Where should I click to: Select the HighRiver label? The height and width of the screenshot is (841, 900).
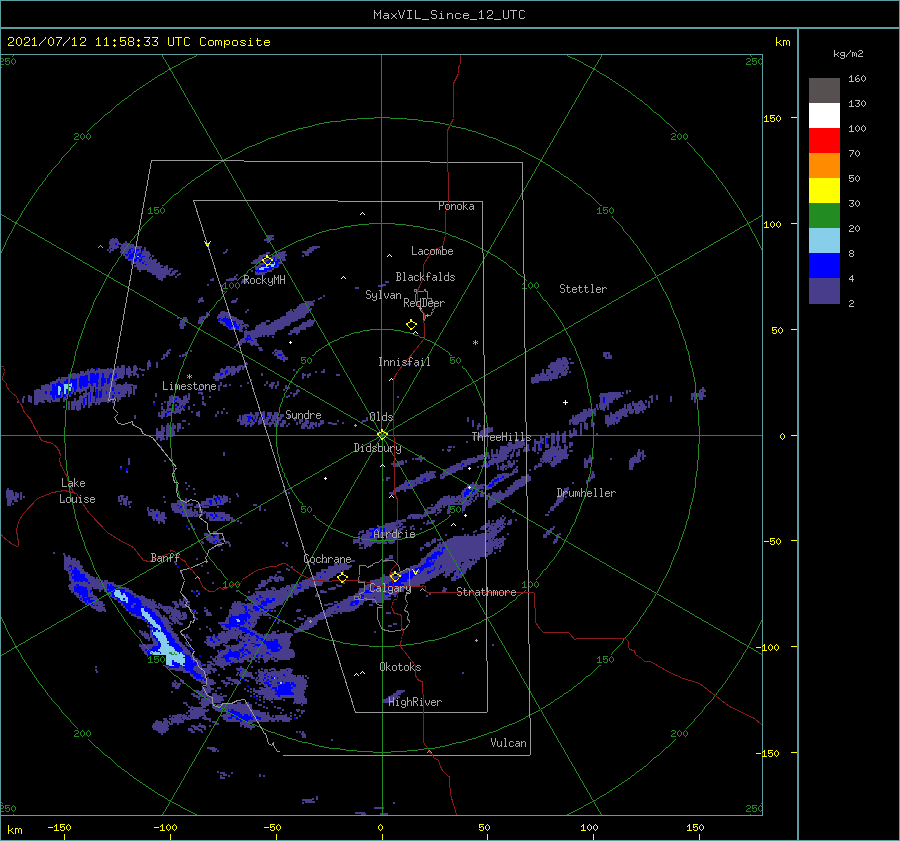pyautogui.click(x=415, y=702)
